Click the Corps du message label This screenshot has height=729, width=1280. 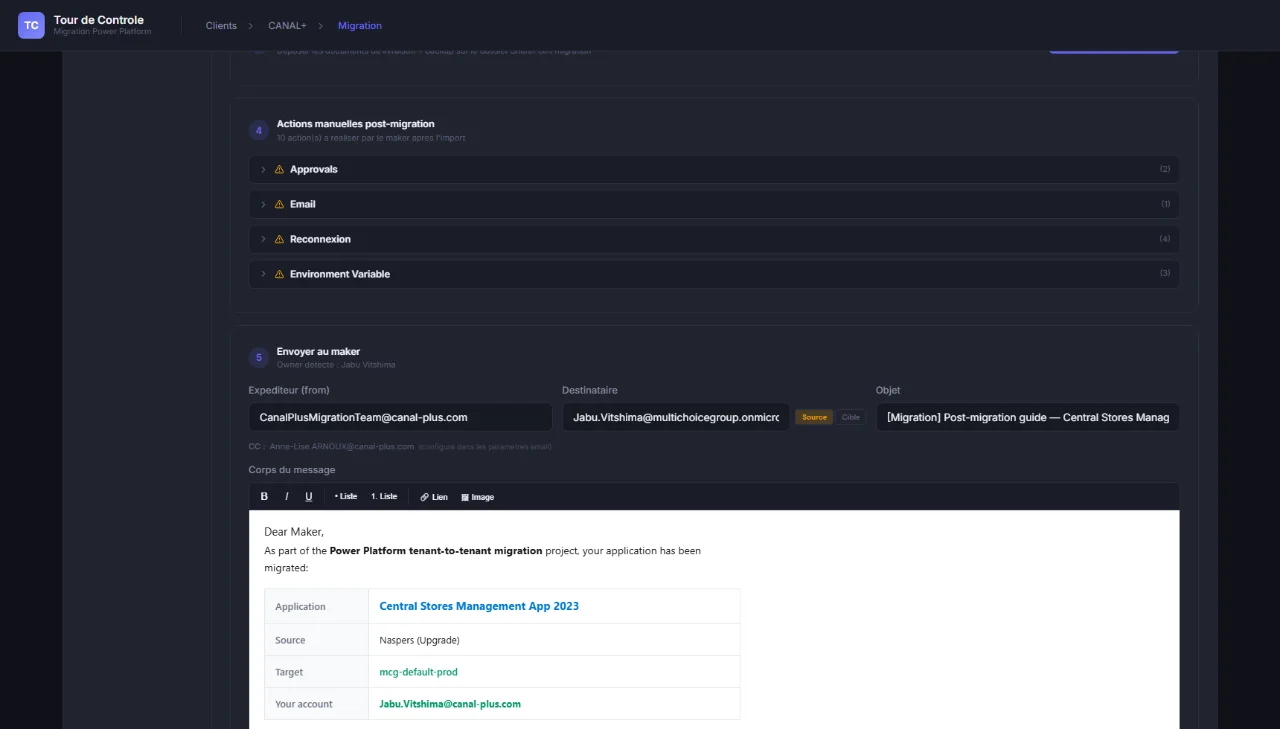[x=292, y=470]
